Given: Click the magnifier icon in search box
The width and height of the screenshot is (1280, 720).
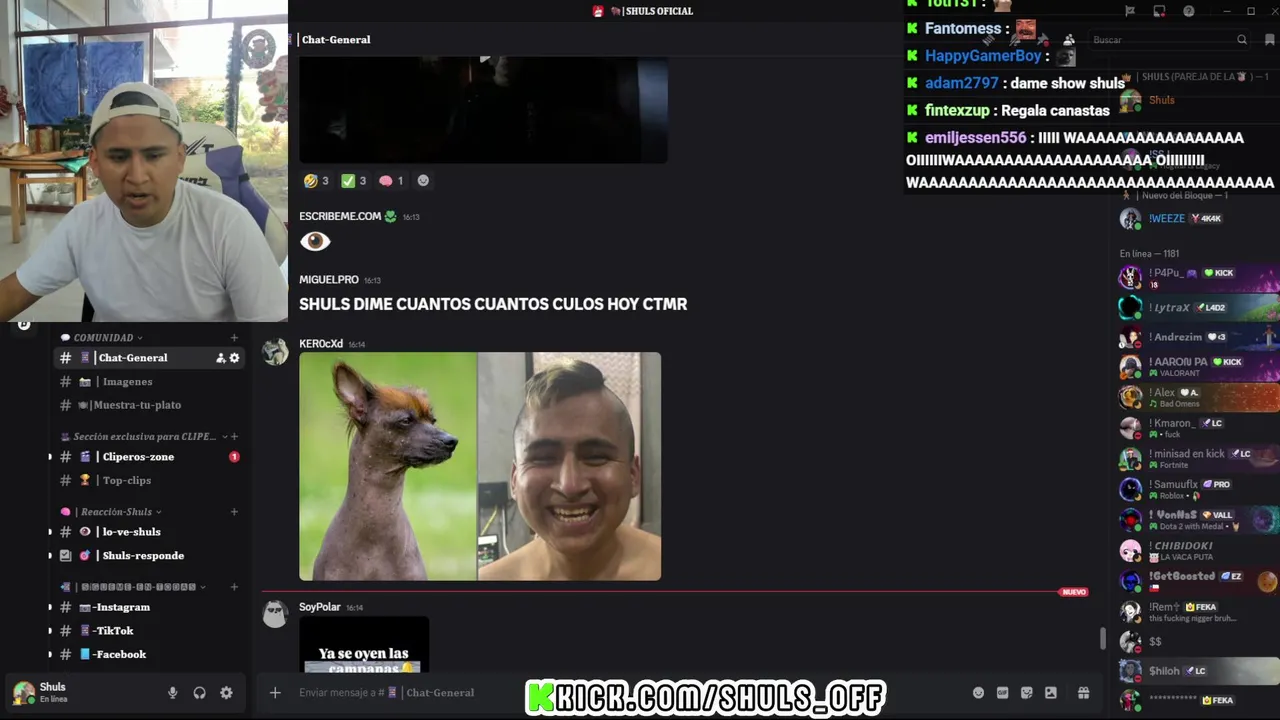Looking at the screenshot, I should 1242,40.
